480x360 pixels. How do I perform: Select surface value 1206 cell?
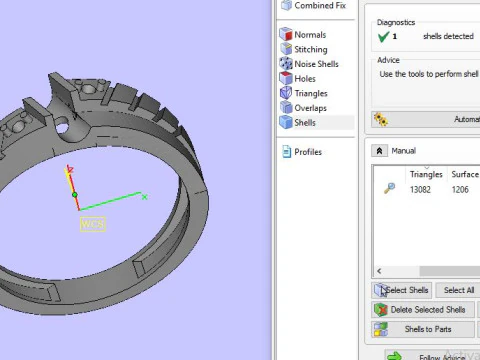pyautogui.click(x=460, y=189)
